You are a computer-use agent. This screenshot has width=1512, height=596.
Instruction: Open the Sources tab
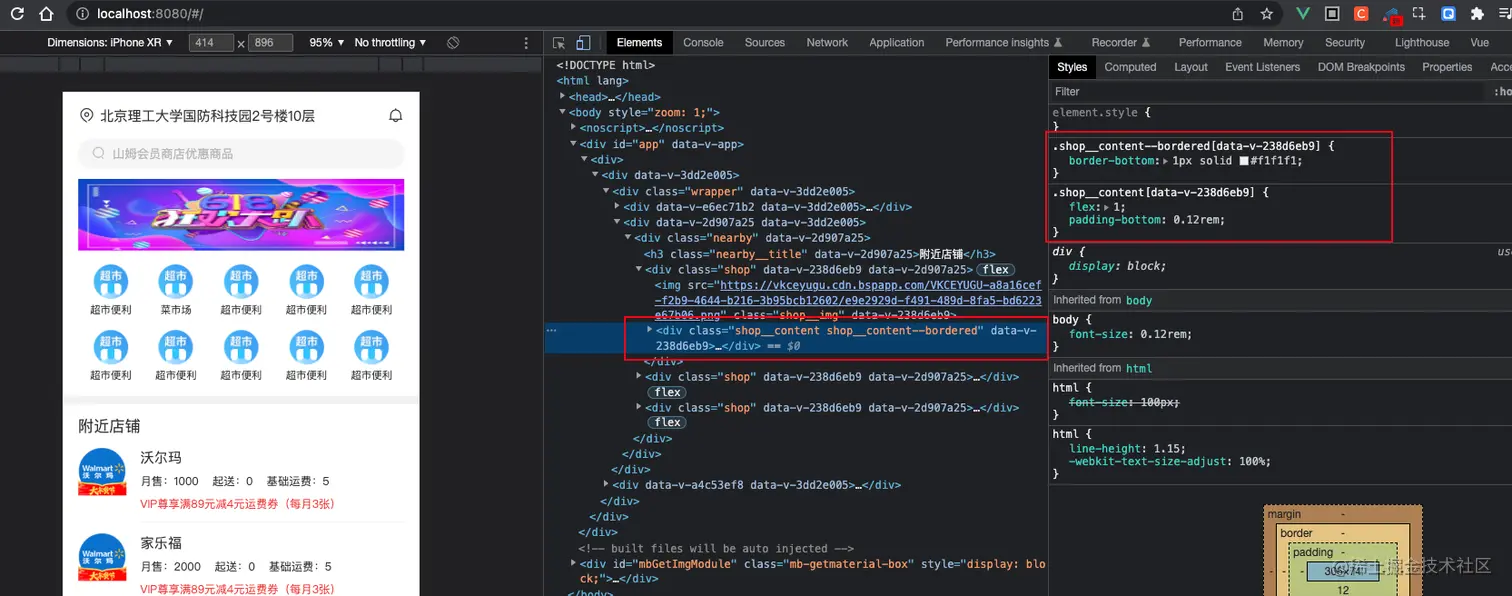coord(765,43)
